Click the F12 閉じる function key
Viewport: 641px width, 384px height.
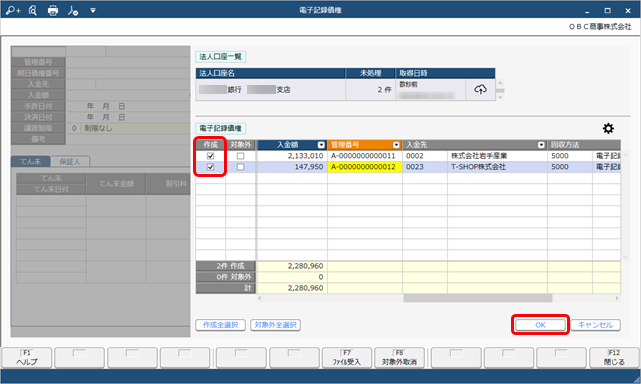click(x=614, y=358)
